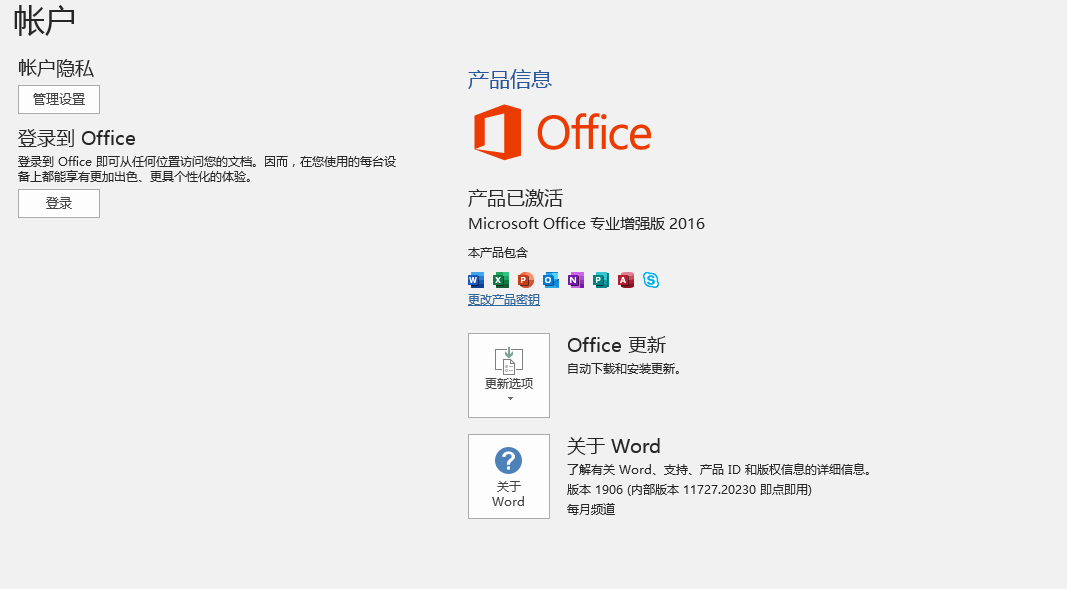The image size is (1067, 589).
Task: Click the 登录 sign-in button
Action: 59,203
